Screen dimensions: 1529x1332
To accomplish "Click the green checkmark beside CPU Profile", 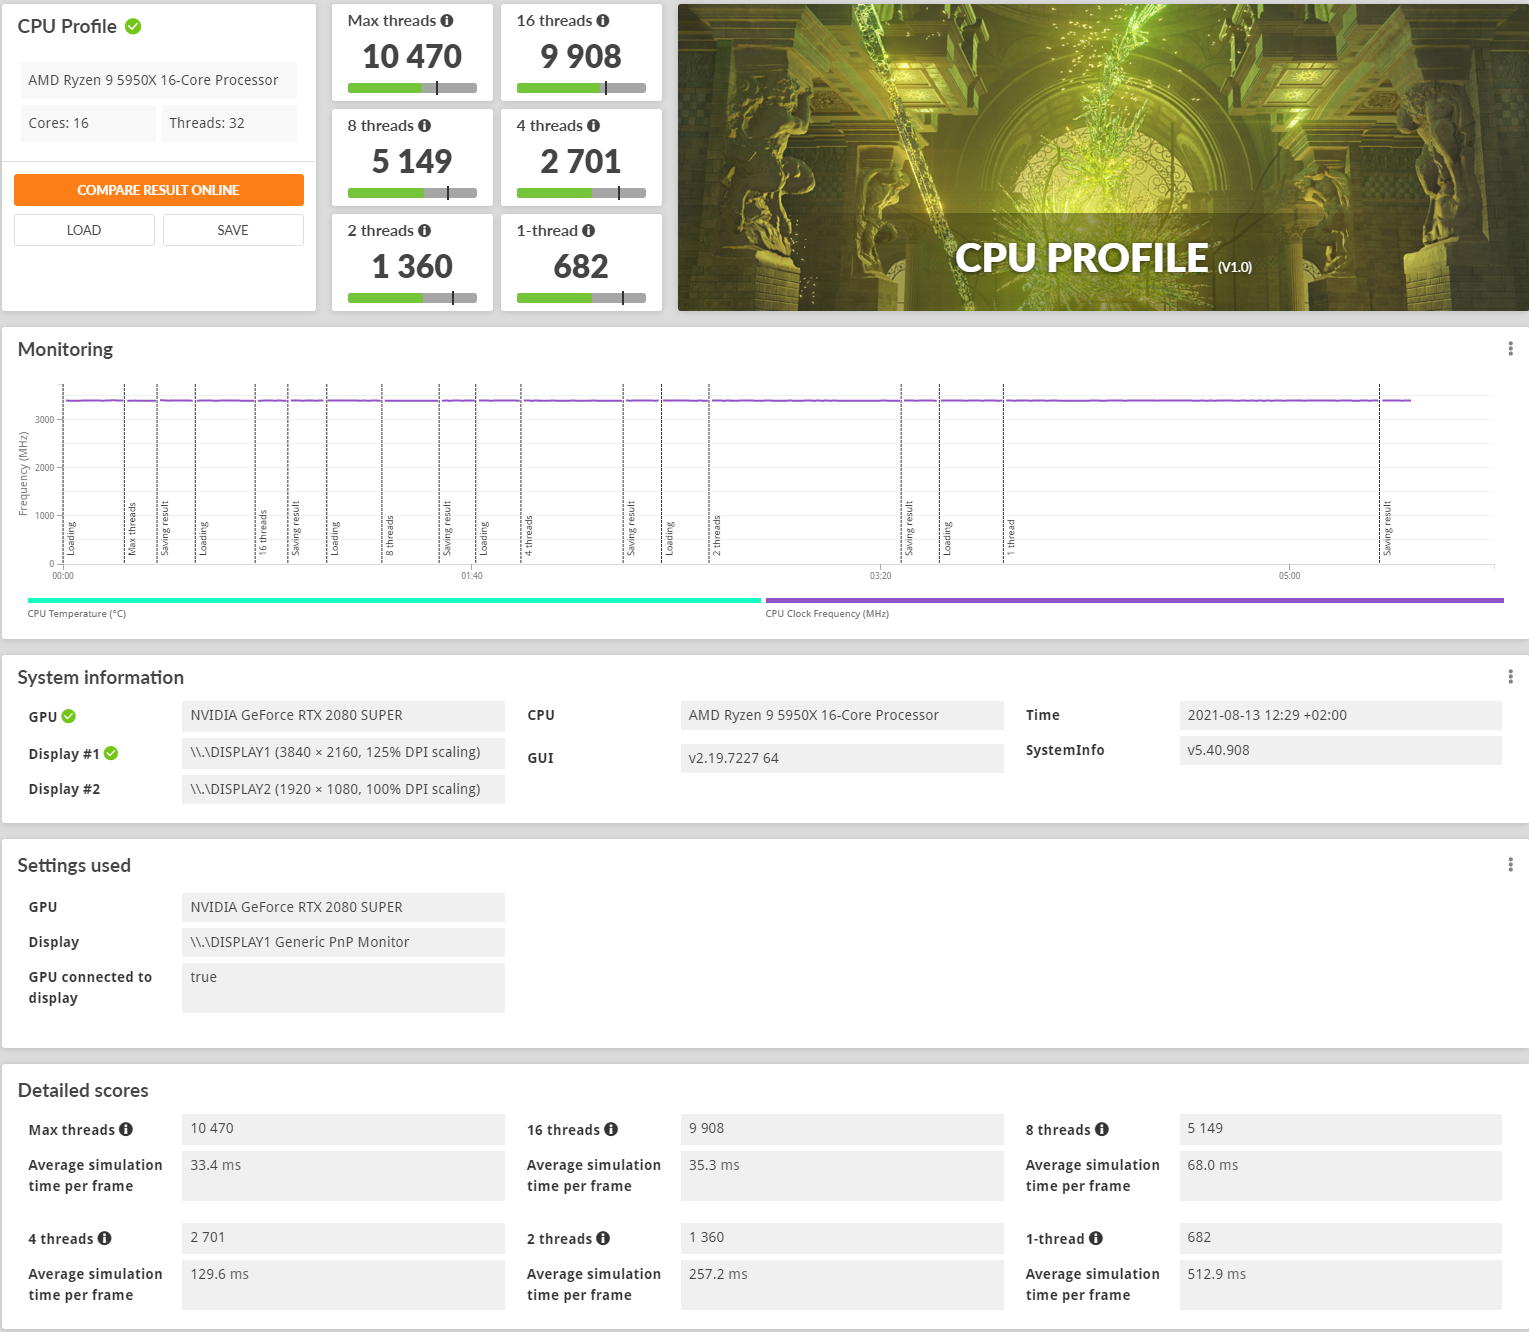I will click(134, 26).
